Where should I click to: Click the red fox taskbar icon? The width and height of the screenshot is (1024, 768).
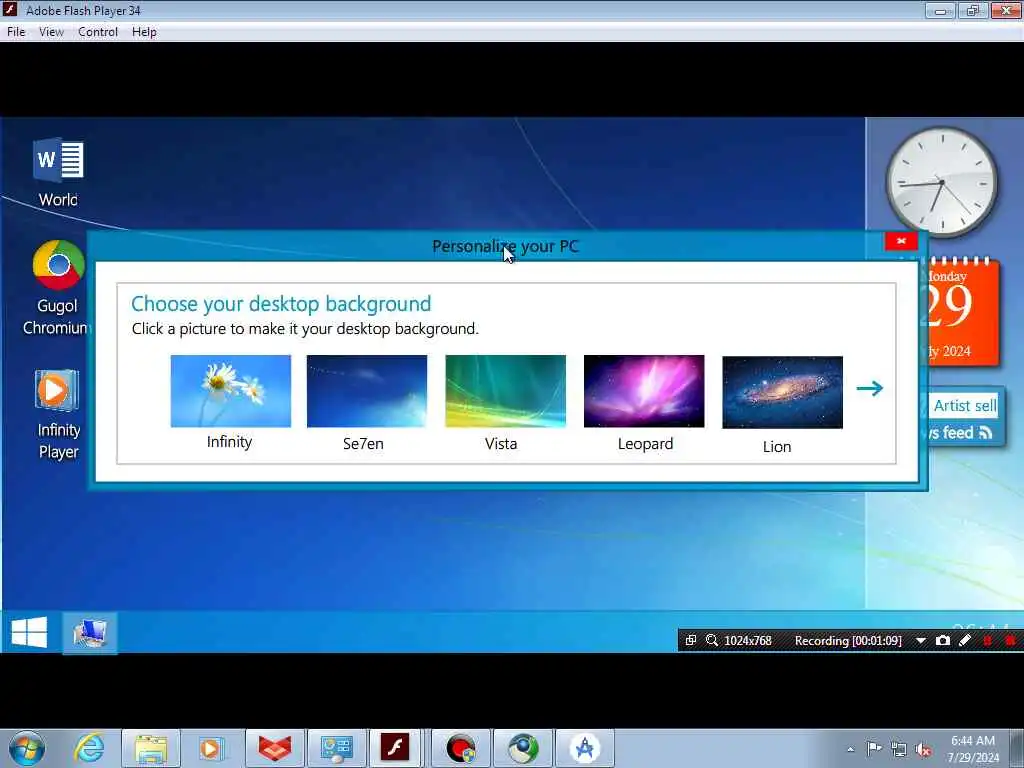click(x=274, y=748)
